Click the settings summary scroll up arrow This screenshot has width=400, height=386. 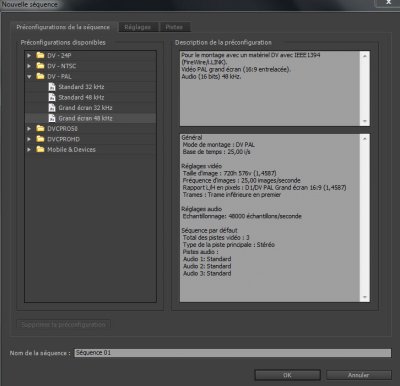(x=365, y=139)
